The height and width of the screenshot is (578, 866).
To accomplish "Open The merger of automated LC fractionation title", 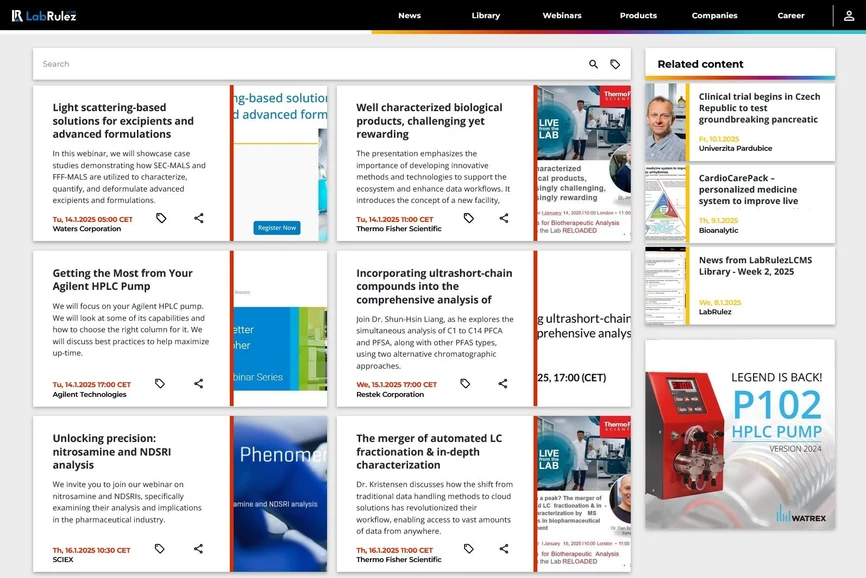I will click(x=429, y=451).
